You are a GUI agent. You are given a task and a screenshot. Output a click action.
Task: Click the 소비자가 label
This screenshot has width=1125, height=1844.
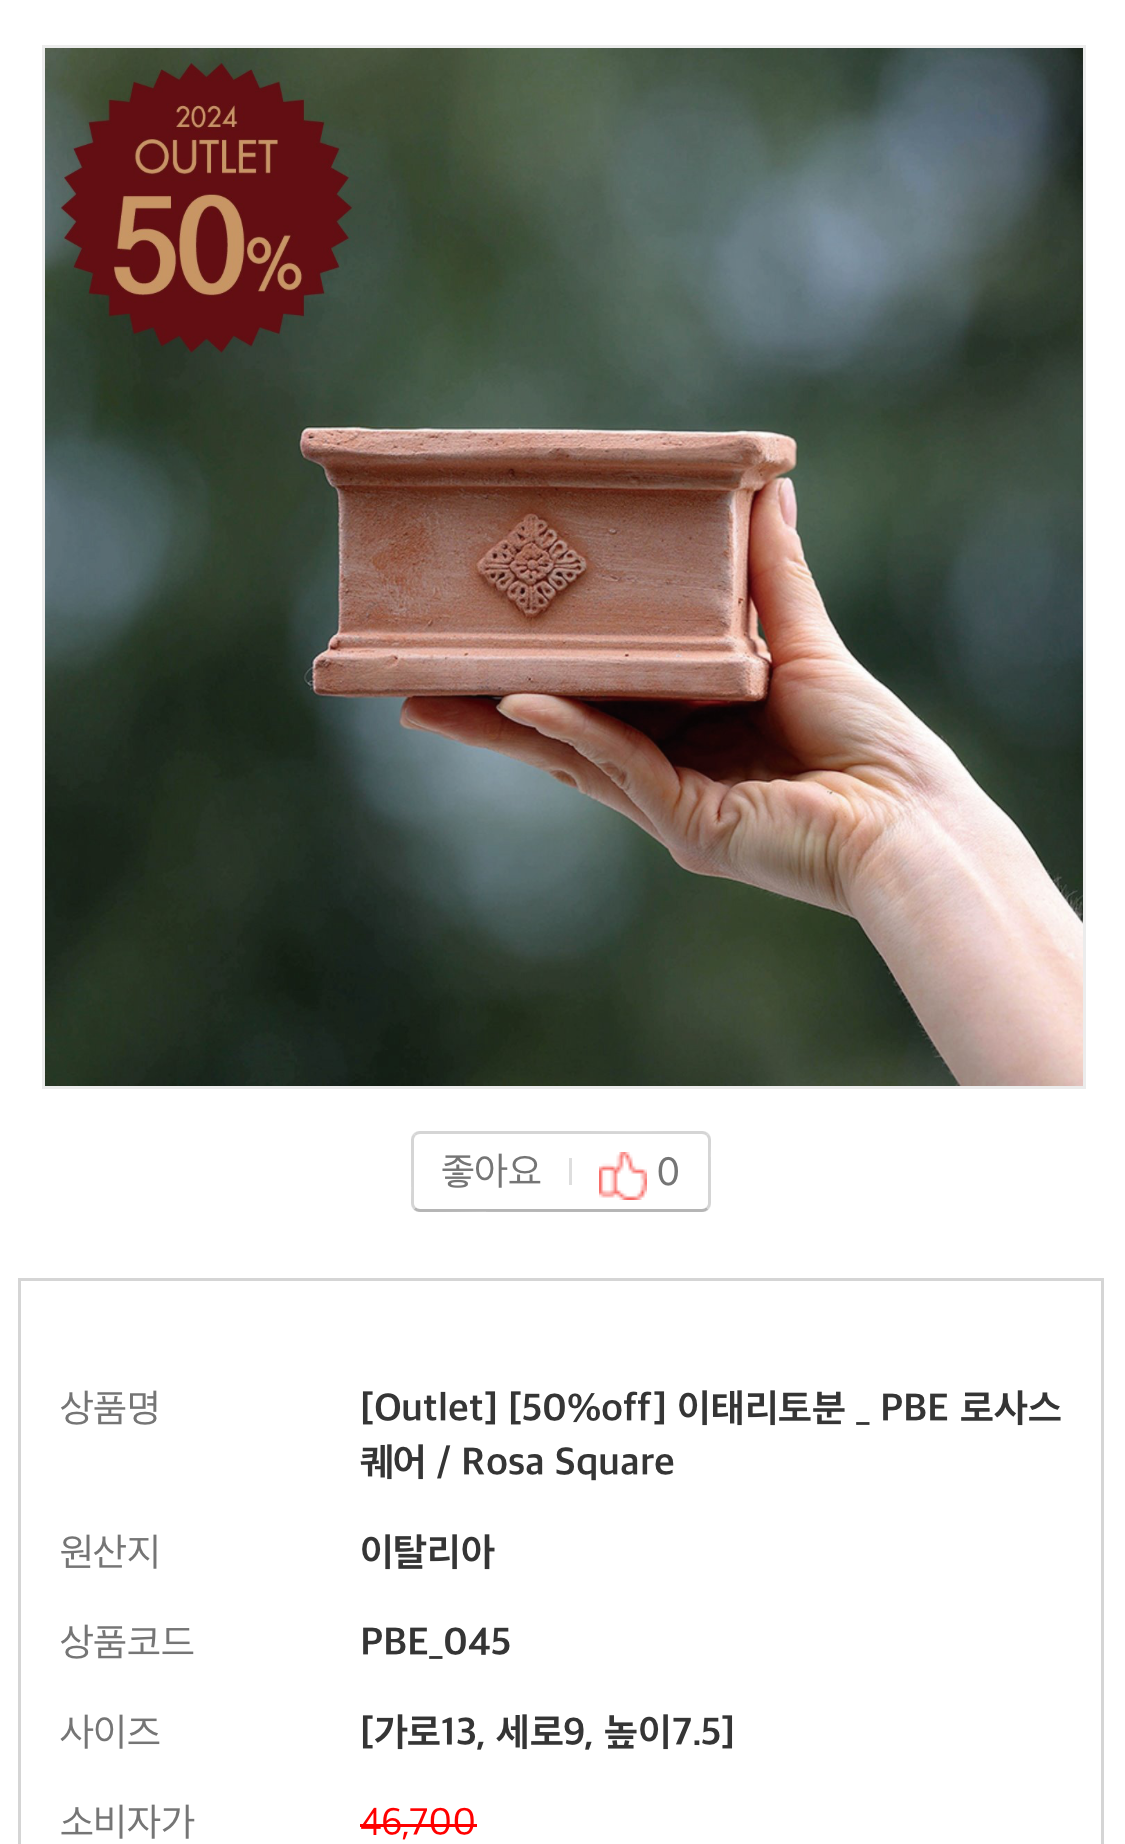(127, 1821)
